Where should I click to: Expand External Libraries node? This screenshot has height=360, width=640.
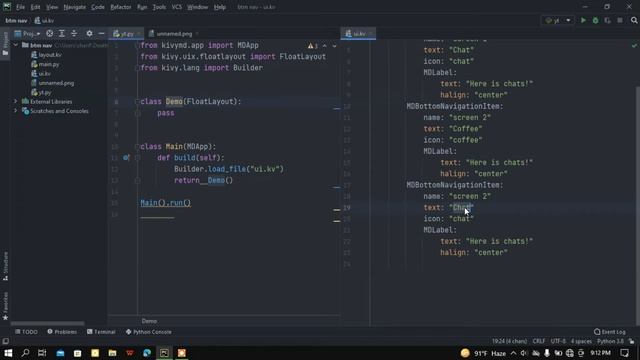point(16,101)
